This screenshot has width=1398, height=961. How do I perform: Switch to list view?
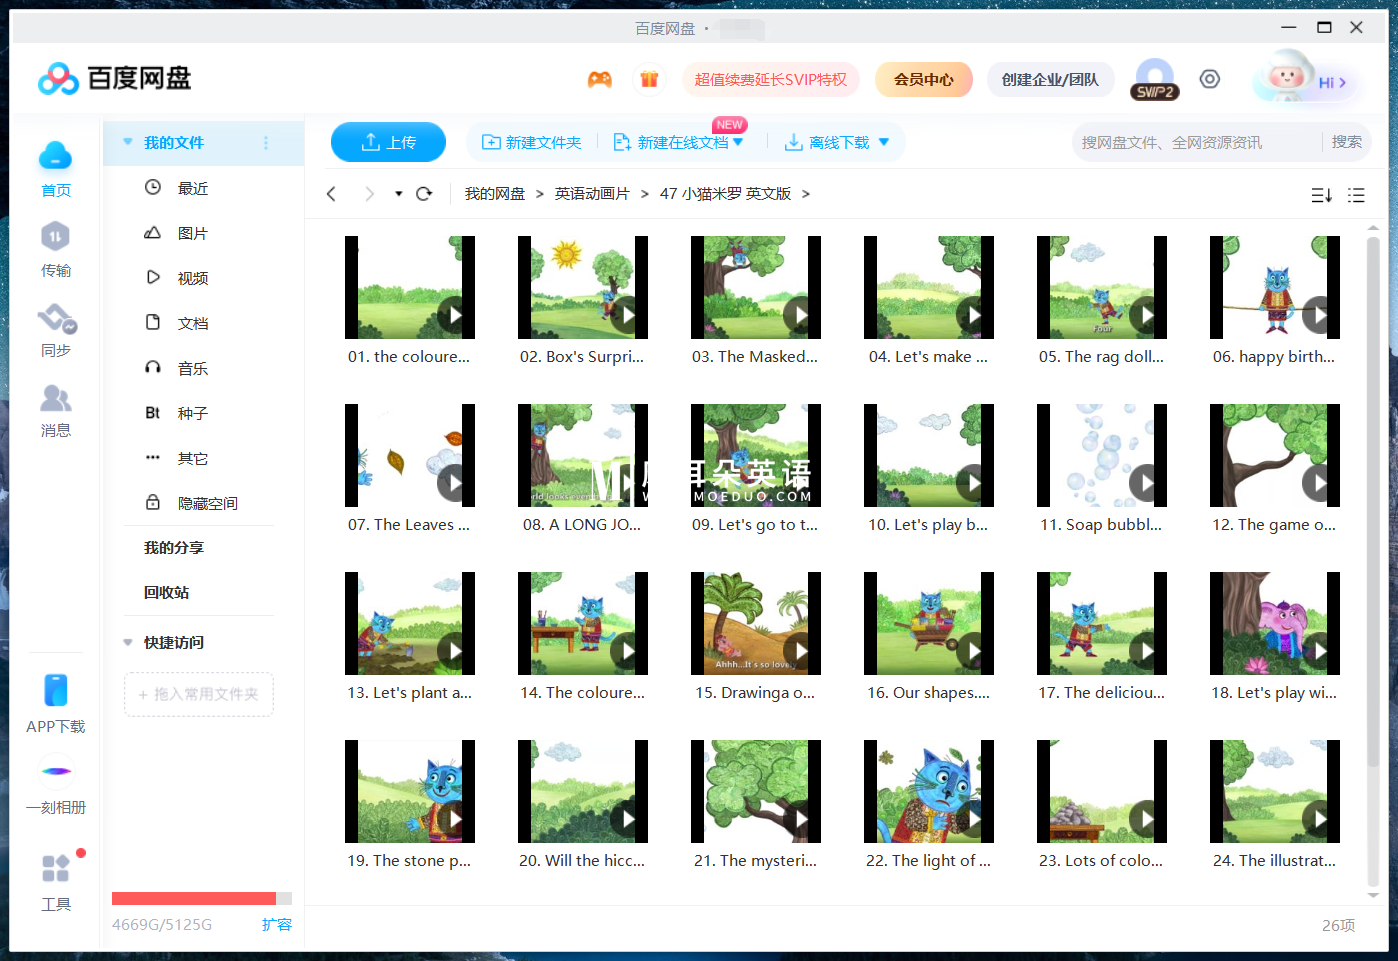click(1356, 195)
